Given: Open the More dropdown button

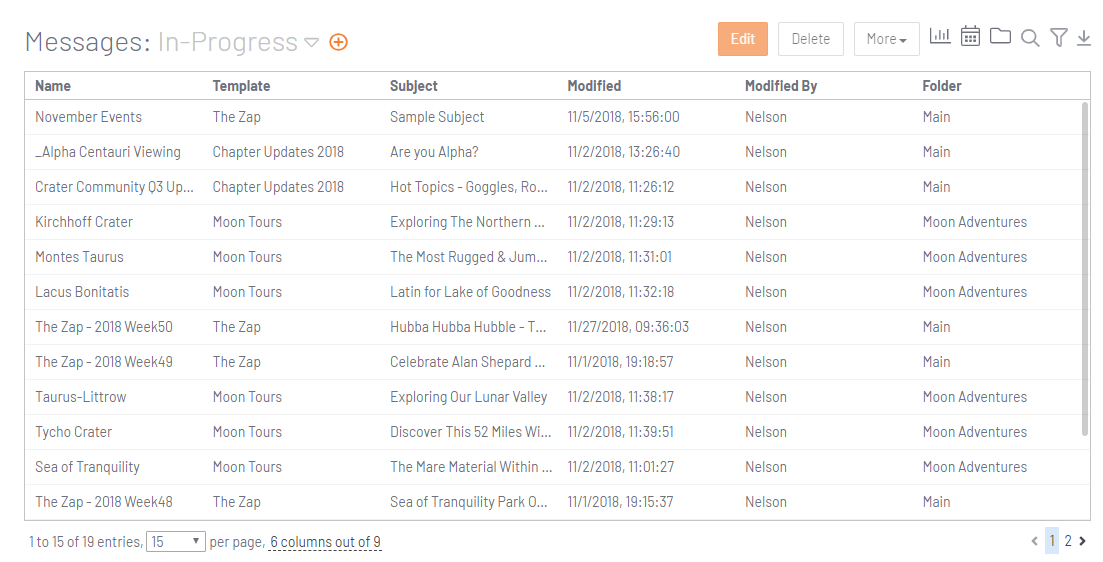Looking at the screenshot, I should [886, 39].
